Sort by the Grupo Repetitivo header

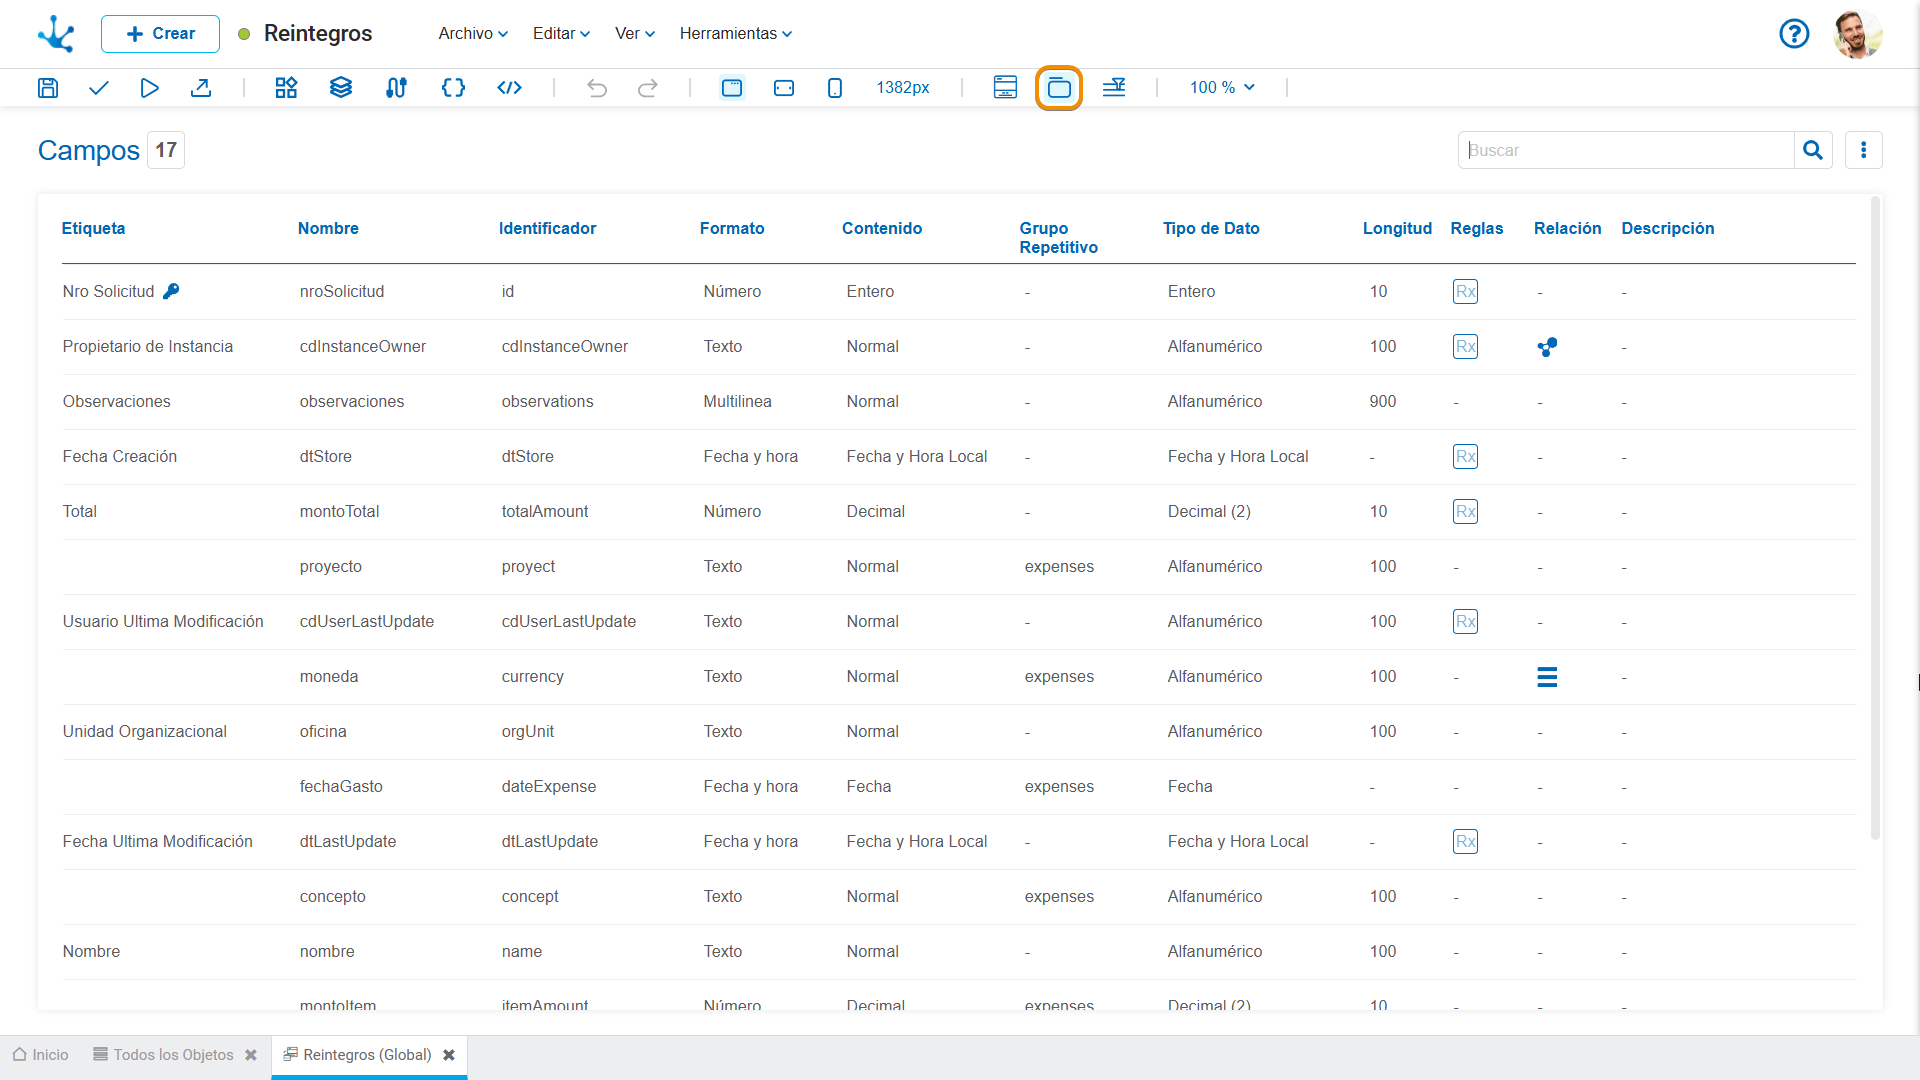click(1058, 238)
